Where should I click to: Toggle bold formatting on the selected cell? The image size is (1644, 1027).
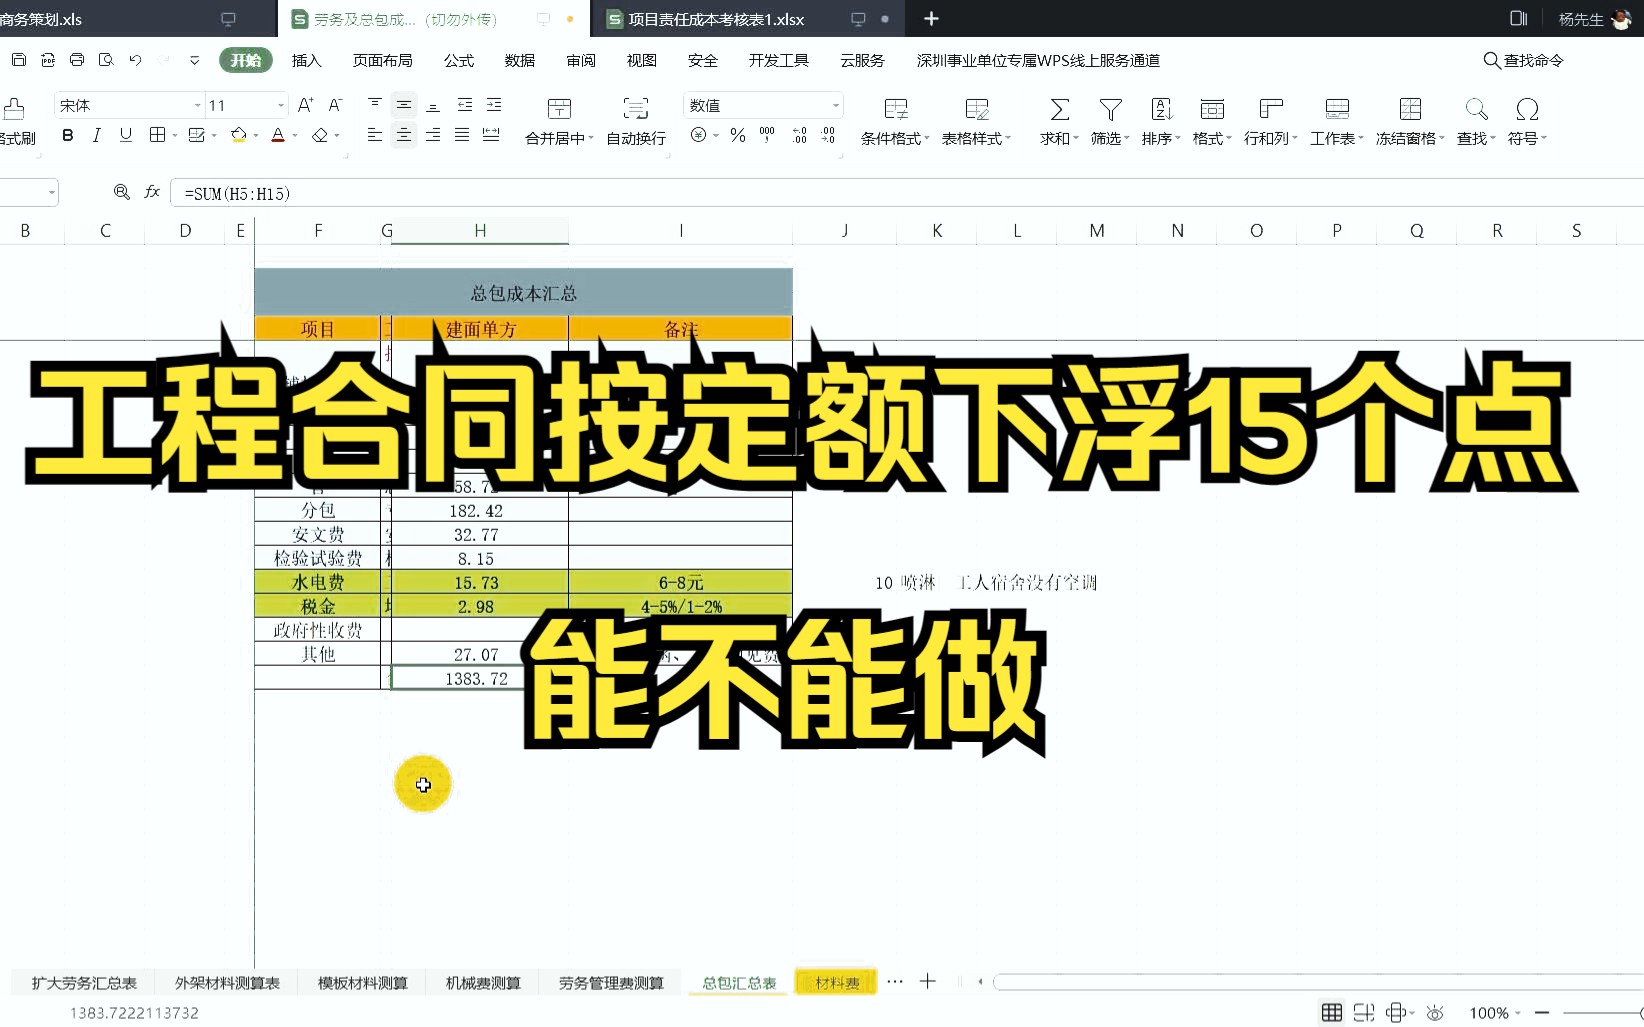pos(67,135)
